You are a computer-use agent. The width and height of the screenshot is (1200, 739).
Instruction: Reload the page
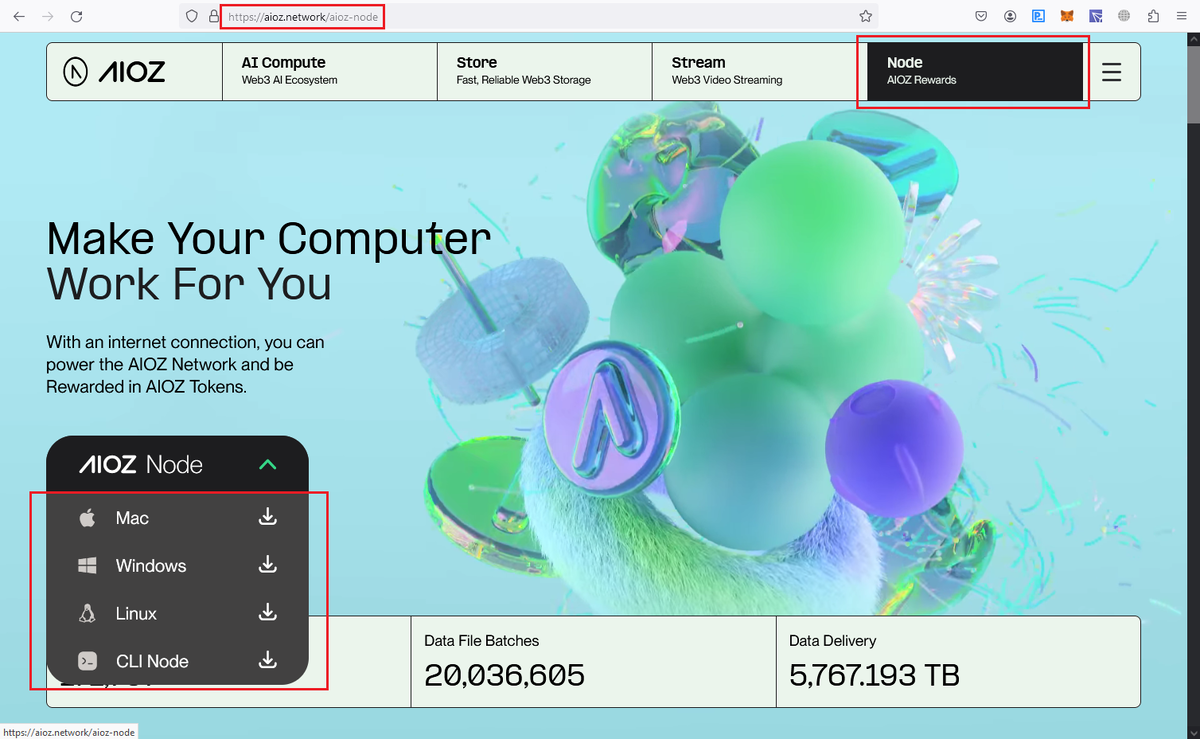(x=77, y=16)
